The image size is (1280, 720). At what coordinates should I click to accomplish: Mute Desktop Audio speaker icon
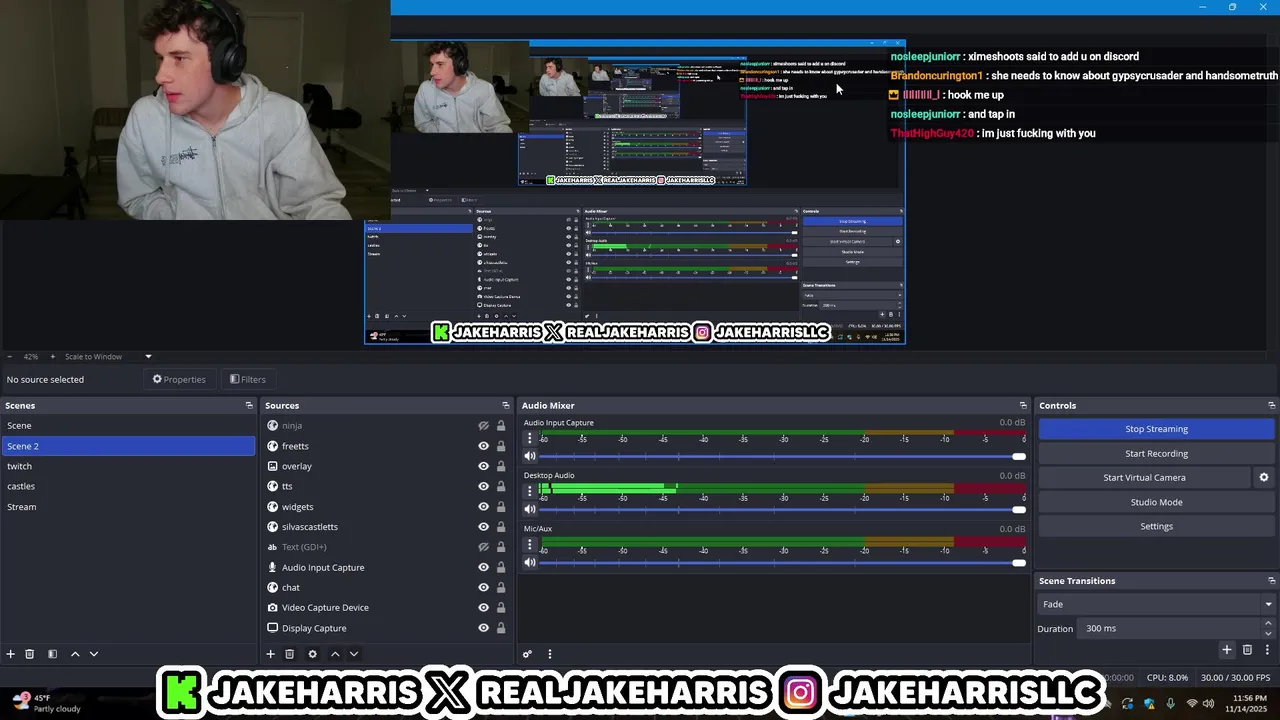pyautogui.click(x=530, y=509)
